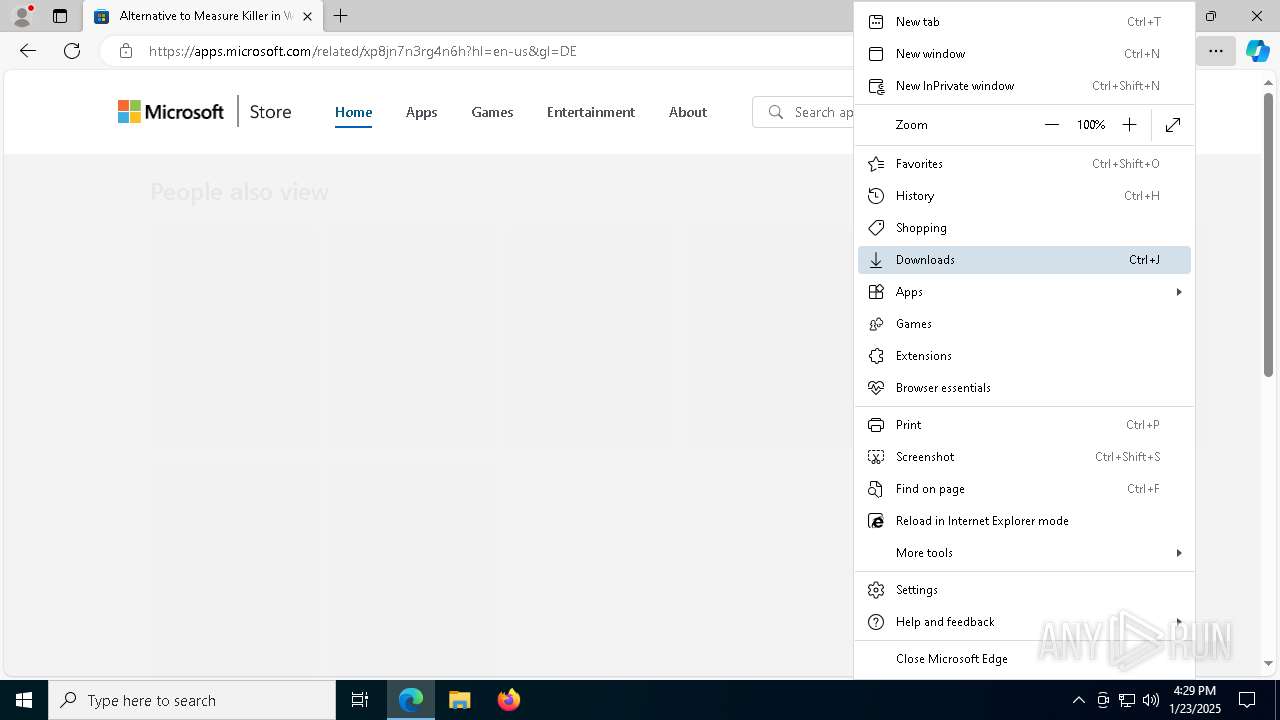This screenshot has width=1280, height=720.
Task: Click the address bar URL
Action: coord(363,51)
